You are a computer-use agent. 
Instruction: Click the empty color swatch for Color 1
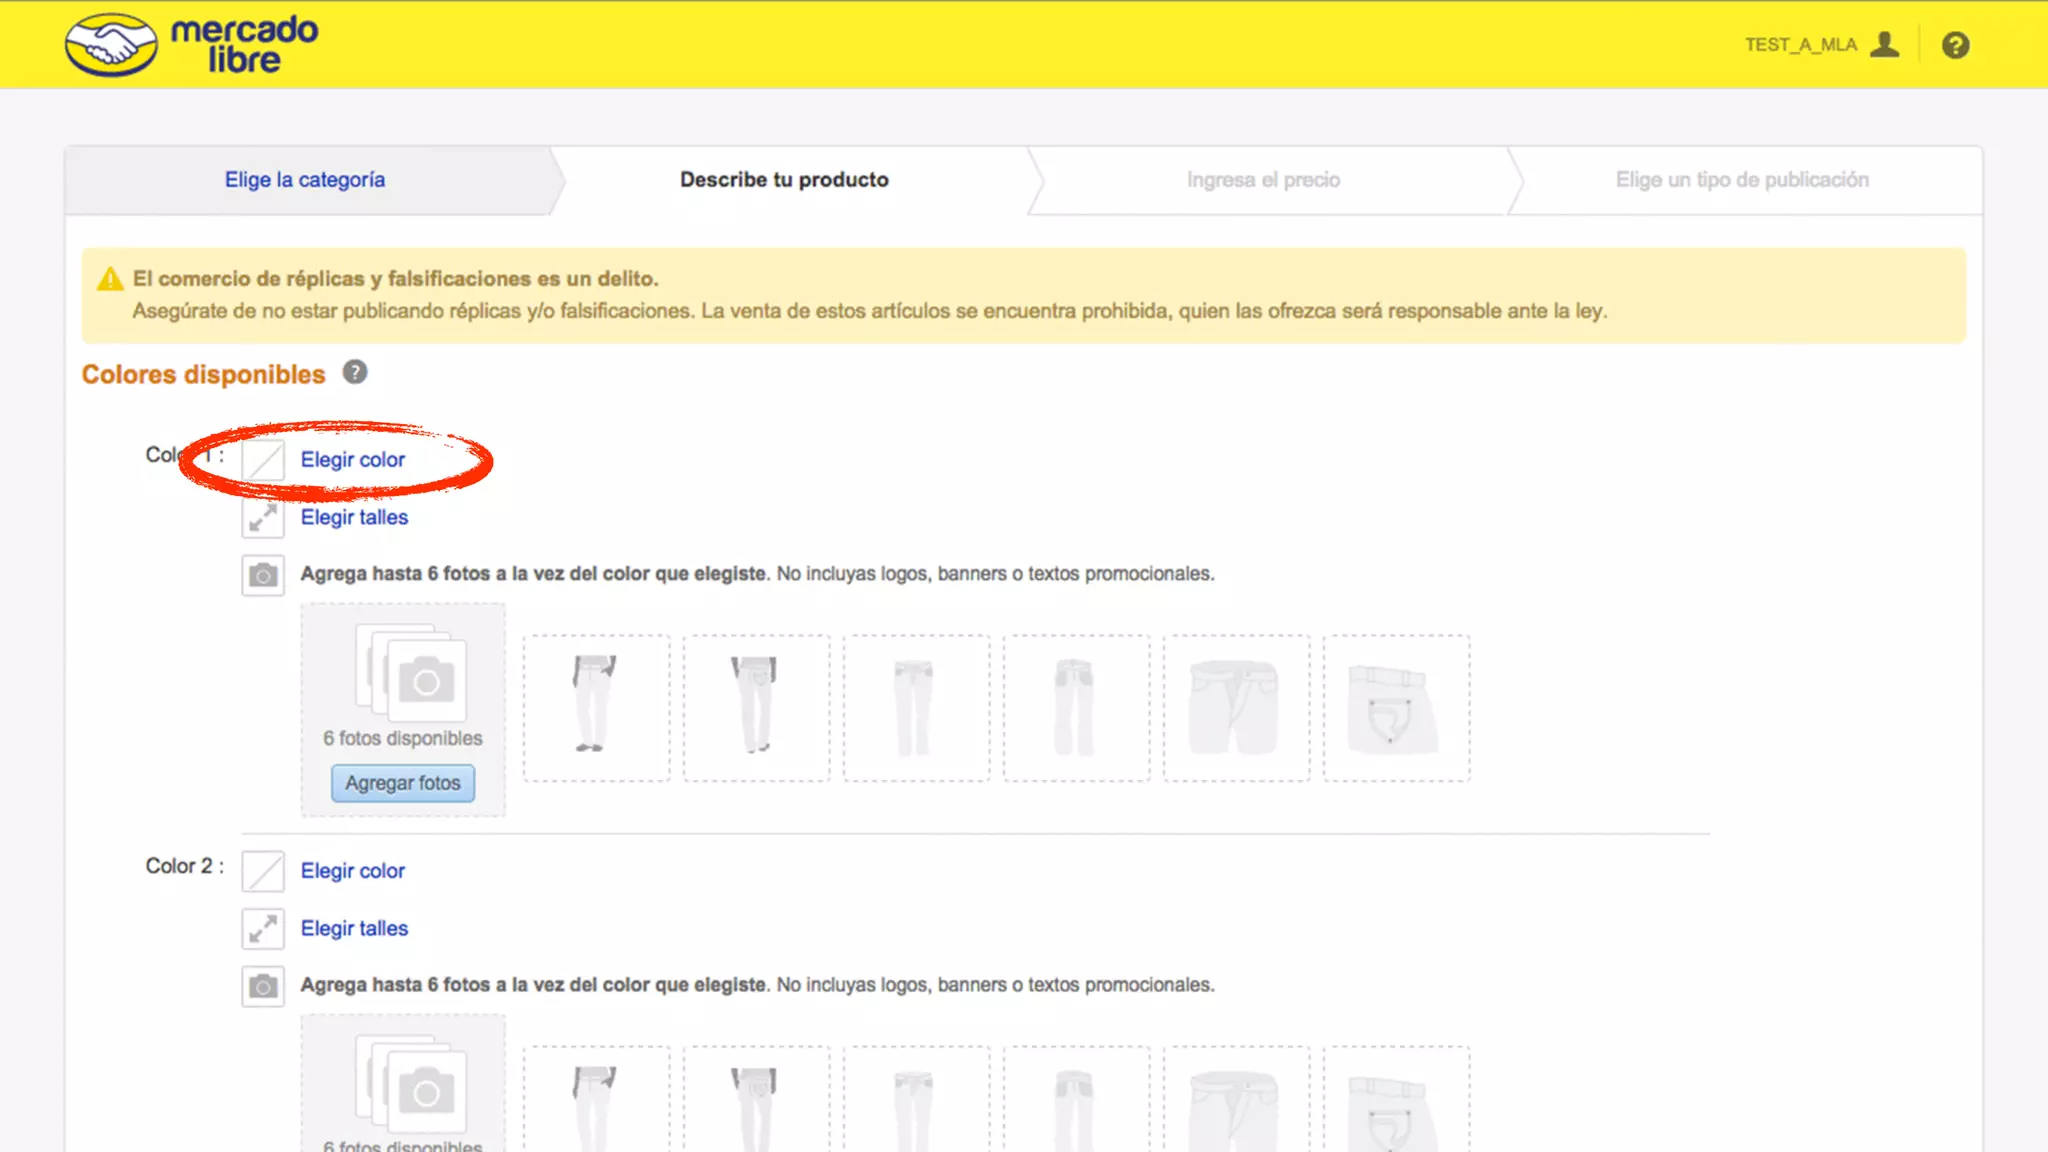click(264, 460)
